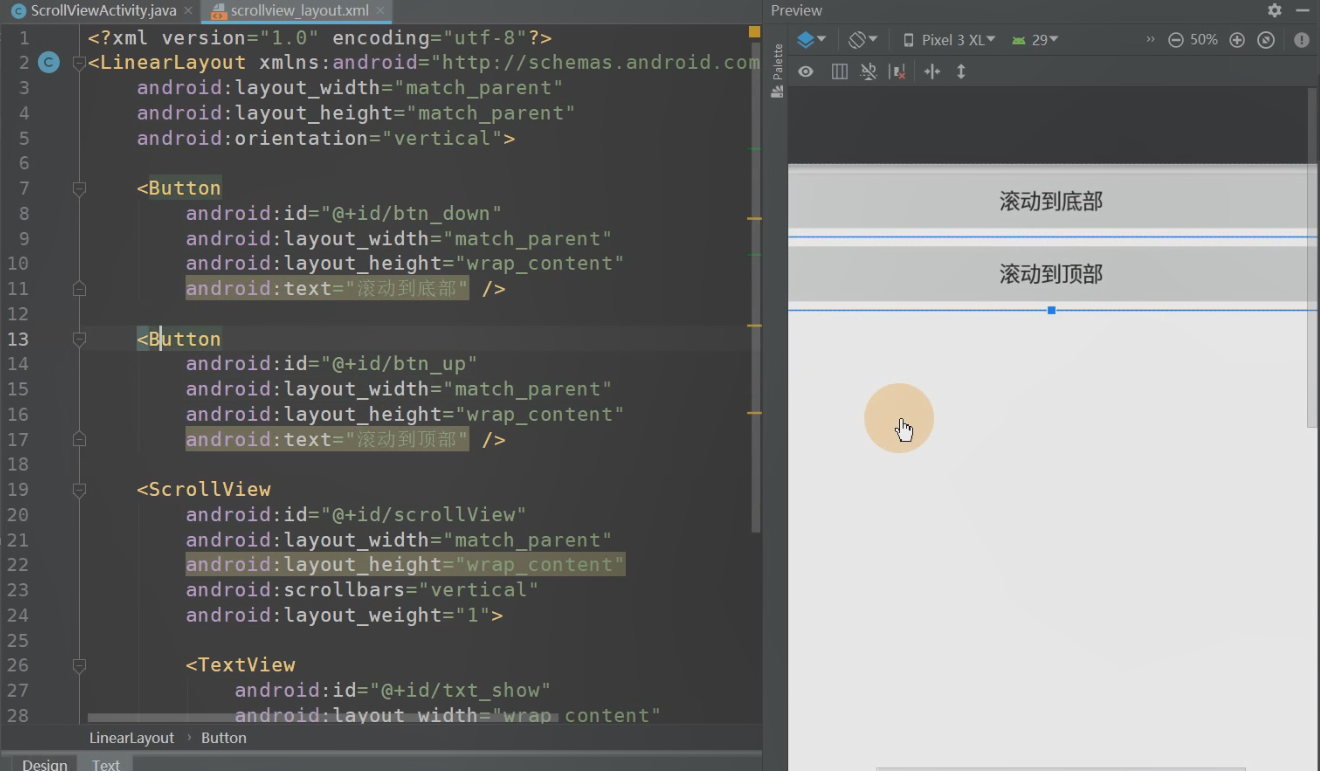Viewport: 1320px width, 771px height.
Task: Toggle horizontal pack/expand icon
Action: tap(932, 72)
